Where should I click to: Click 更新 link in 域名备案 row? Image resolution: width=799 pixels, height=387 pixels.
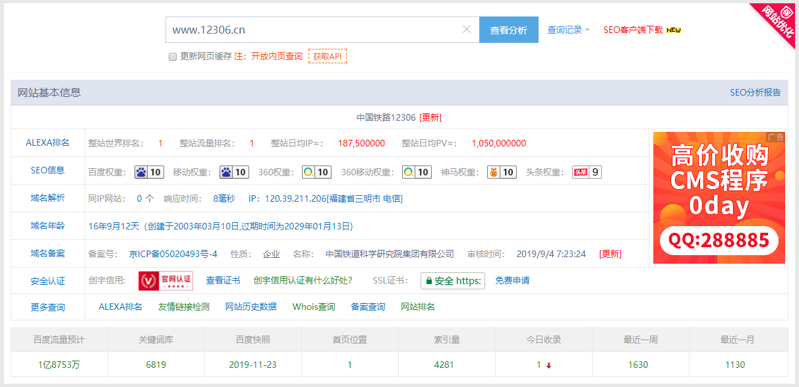pos(610,253)
